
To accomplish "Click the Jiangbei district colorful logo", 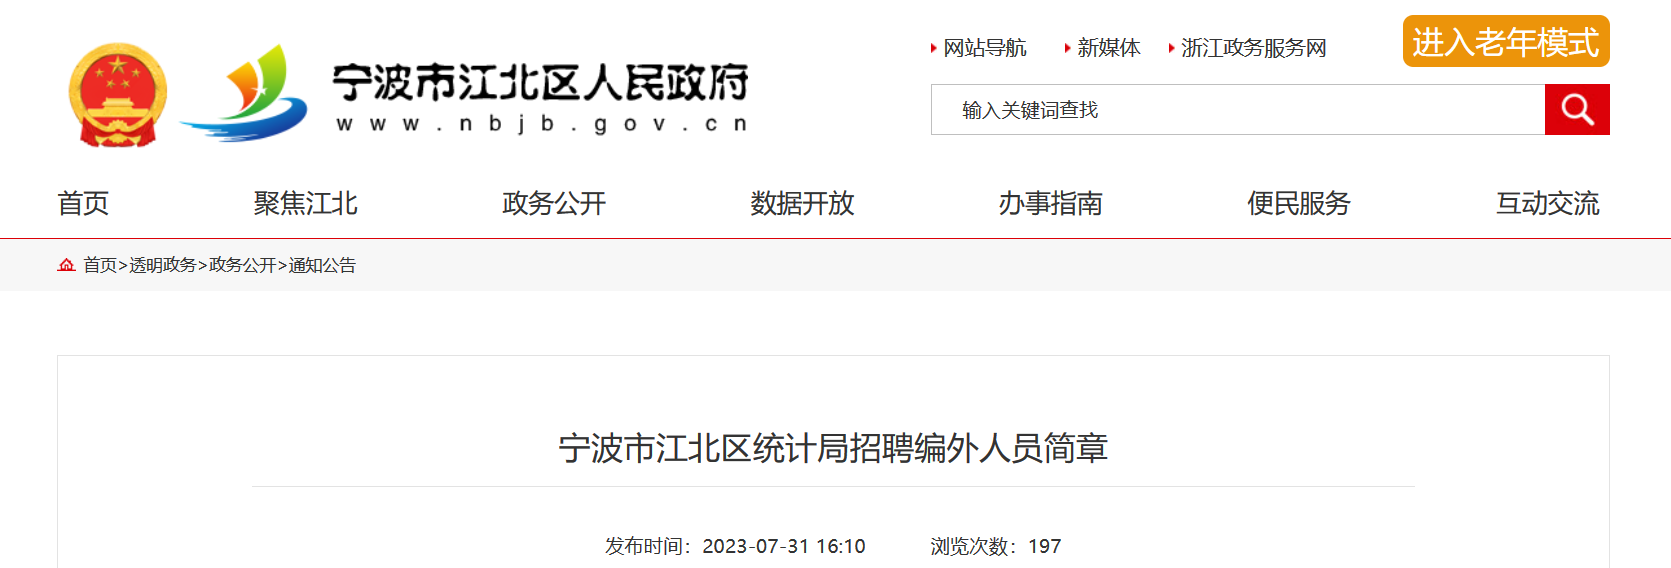I will pos(243,93).
